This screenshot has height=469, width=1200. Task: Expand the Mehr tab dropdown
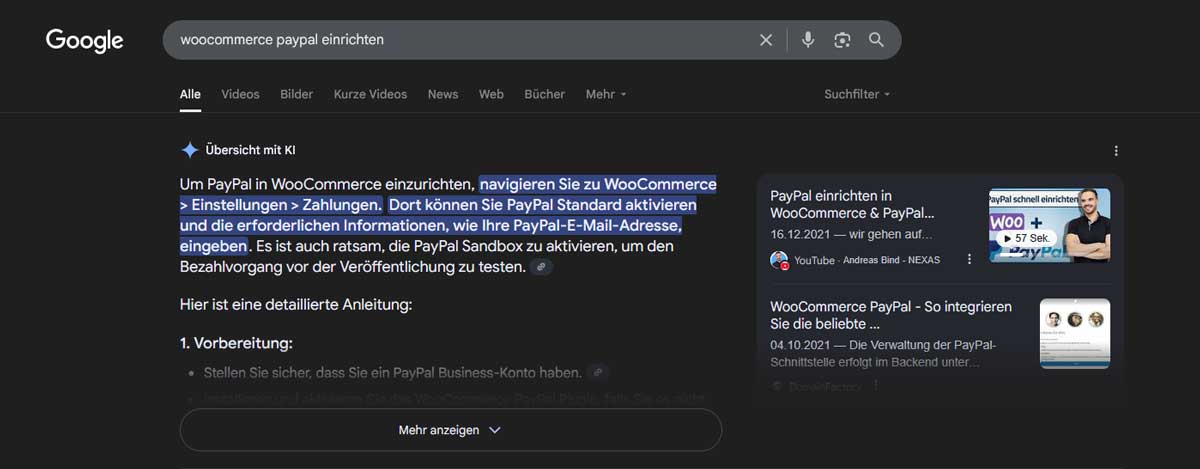click(x=606, y=94)
